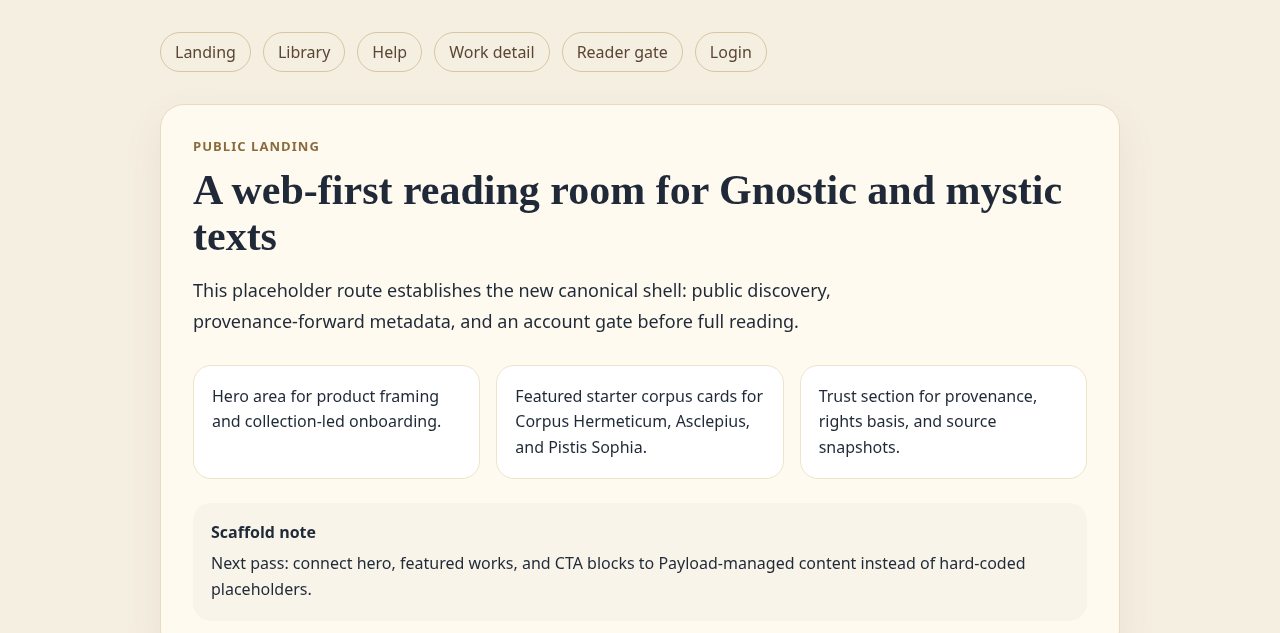Select the Featured starter corpus cards tile
This screenshot has width=1280, height=633.
640,422
